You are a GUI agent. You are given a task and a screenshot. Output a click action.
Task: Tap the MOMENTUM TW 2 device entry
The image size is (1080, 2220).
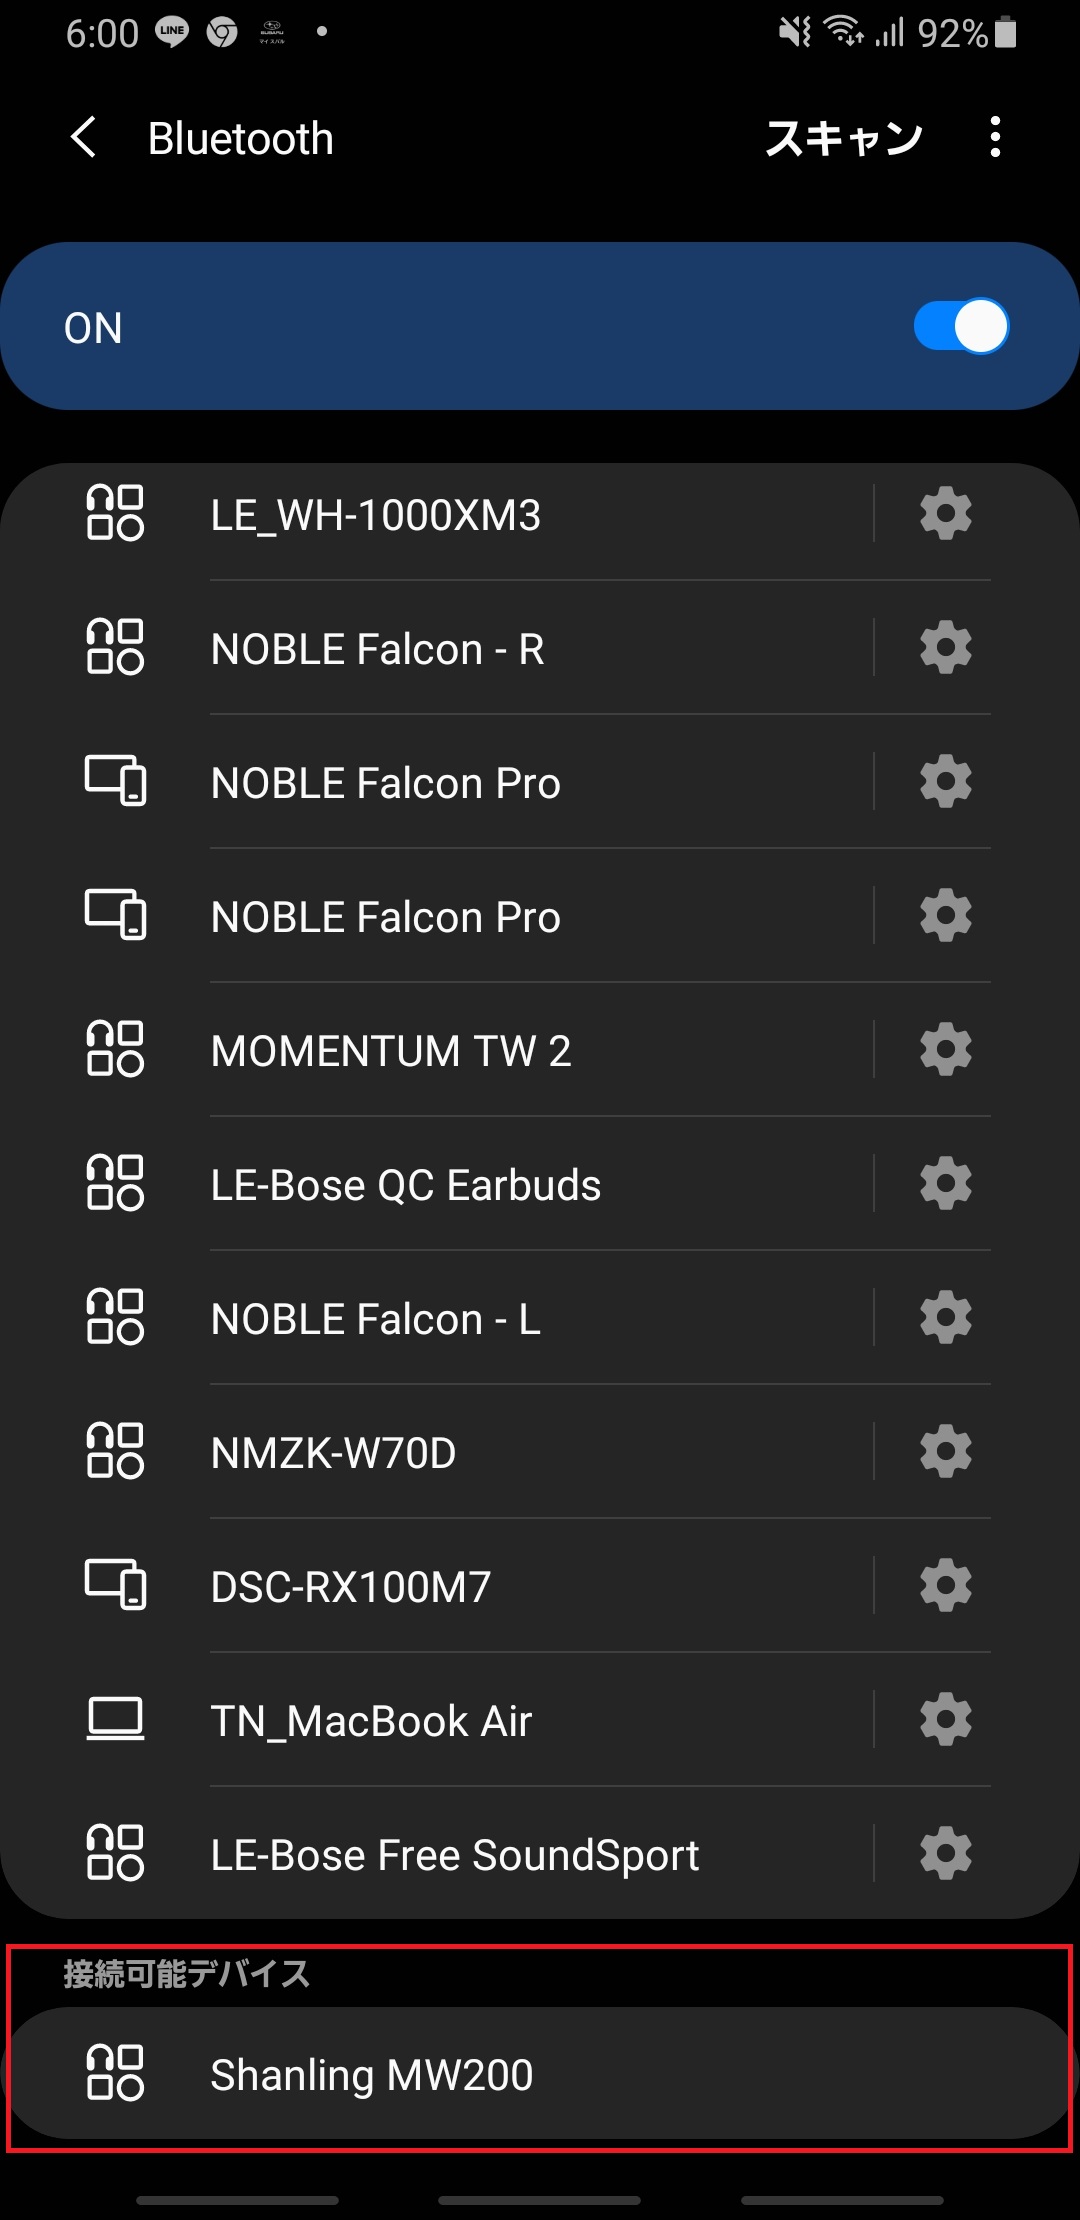[436, 1050]
